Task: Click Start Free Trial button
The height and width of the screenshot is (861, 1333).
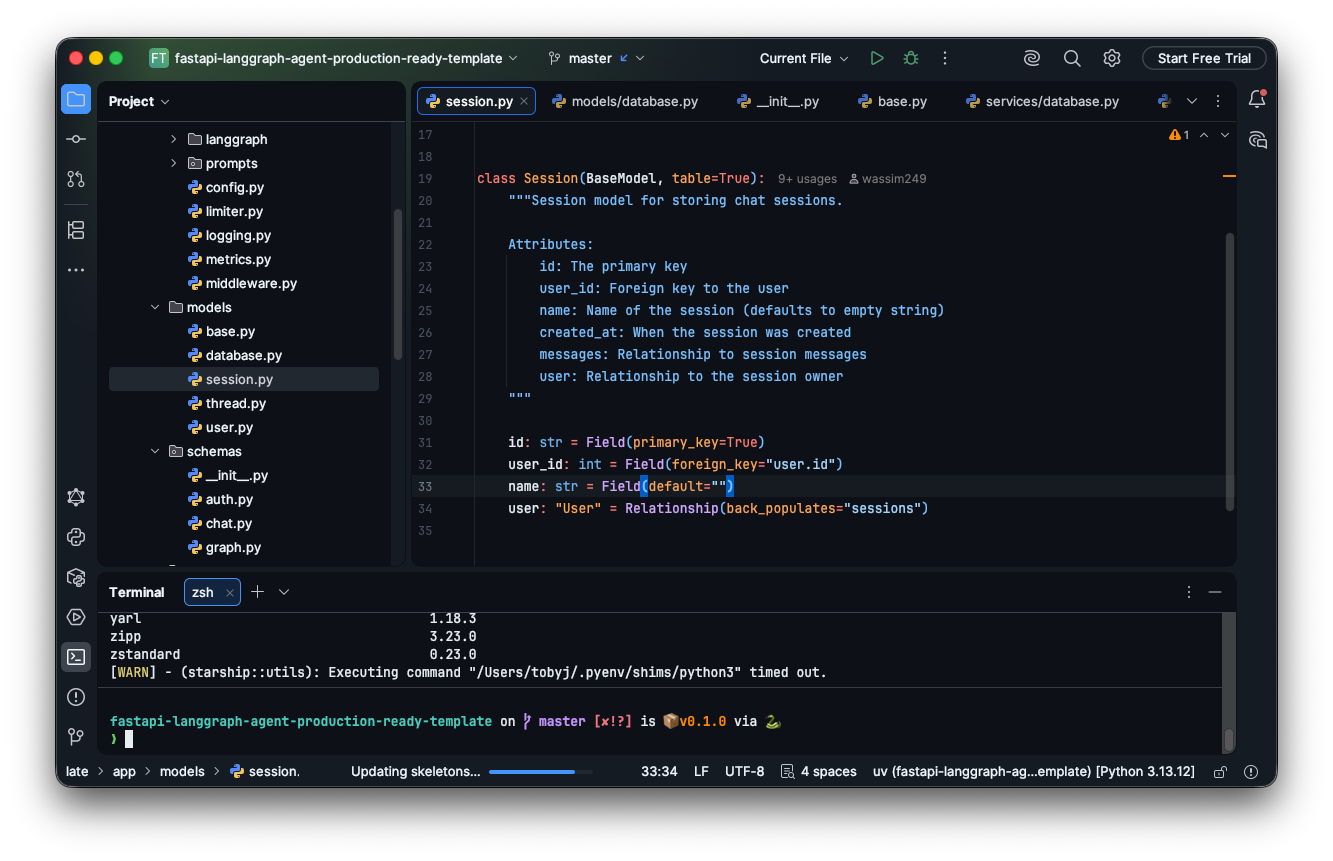Action: pos(1204,58)
